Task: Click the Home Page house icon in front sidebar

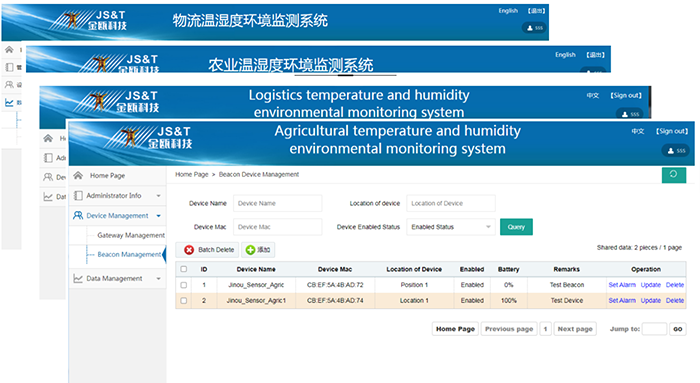Action: tap(78, 175)
